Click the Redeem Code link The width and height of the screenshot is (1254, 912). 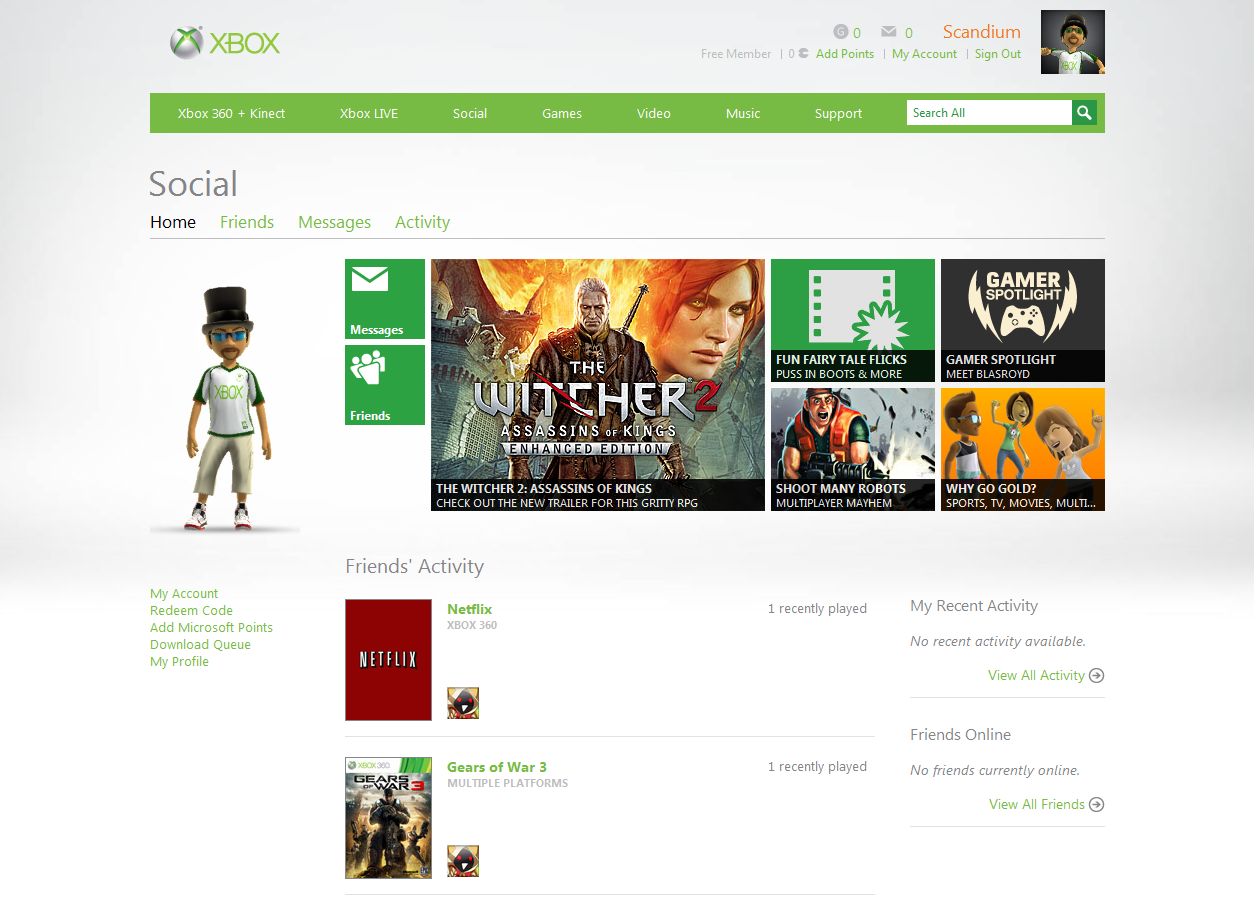click(191, 611)
